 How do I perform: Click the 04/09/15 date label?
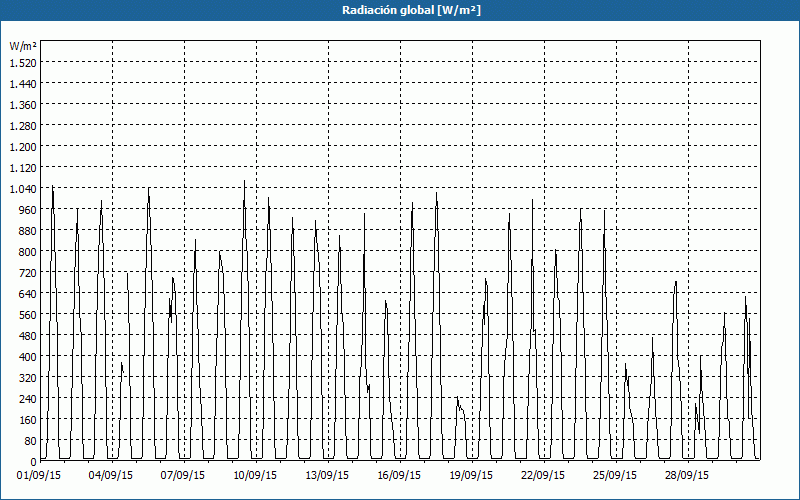111,476
